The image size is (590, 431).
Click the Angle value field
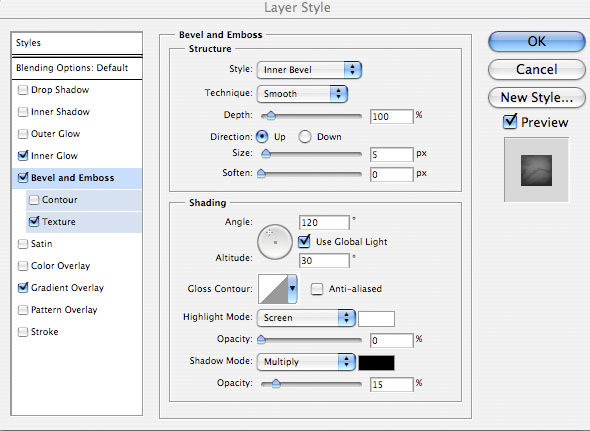(x=324, y=222)
